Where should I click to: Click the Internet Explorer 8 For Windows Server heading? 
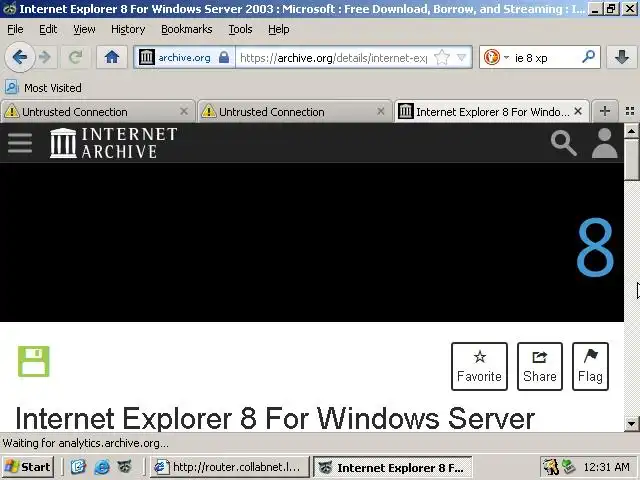275,418
